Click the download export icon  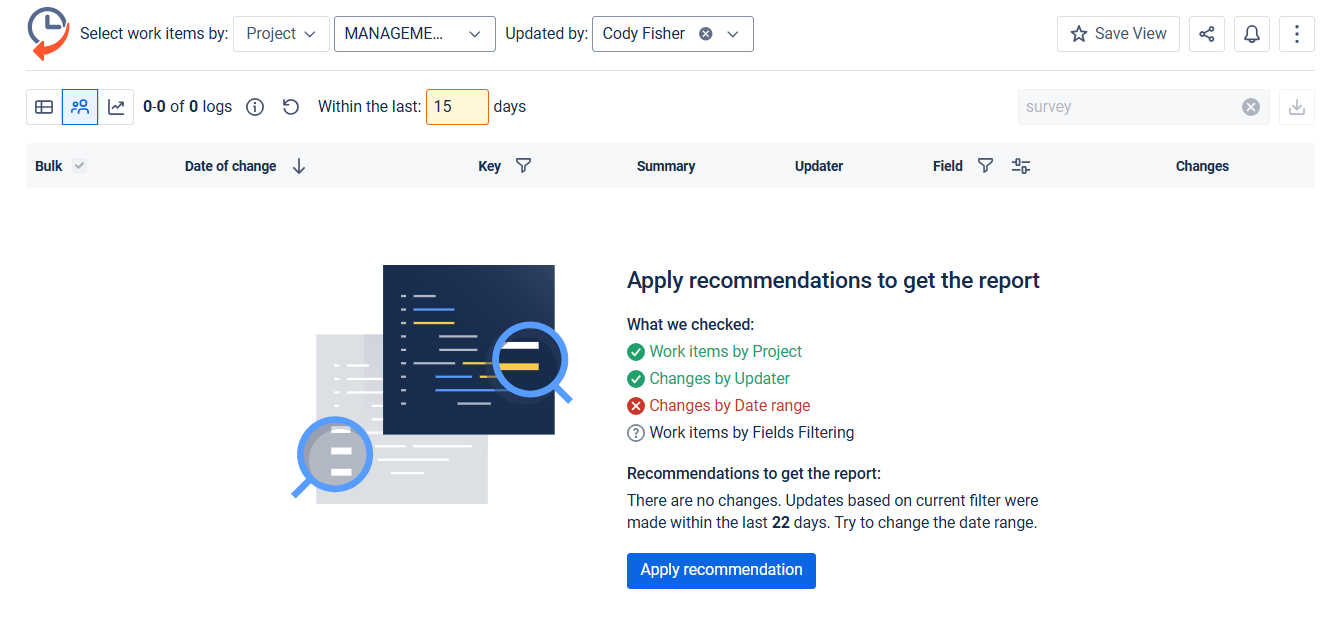click(x=1297, y=107)
